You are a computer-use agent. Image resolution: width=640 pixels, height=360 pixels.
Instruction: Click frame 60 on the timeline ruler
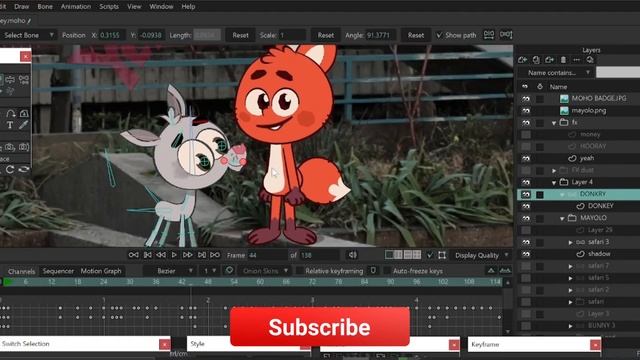260,282
